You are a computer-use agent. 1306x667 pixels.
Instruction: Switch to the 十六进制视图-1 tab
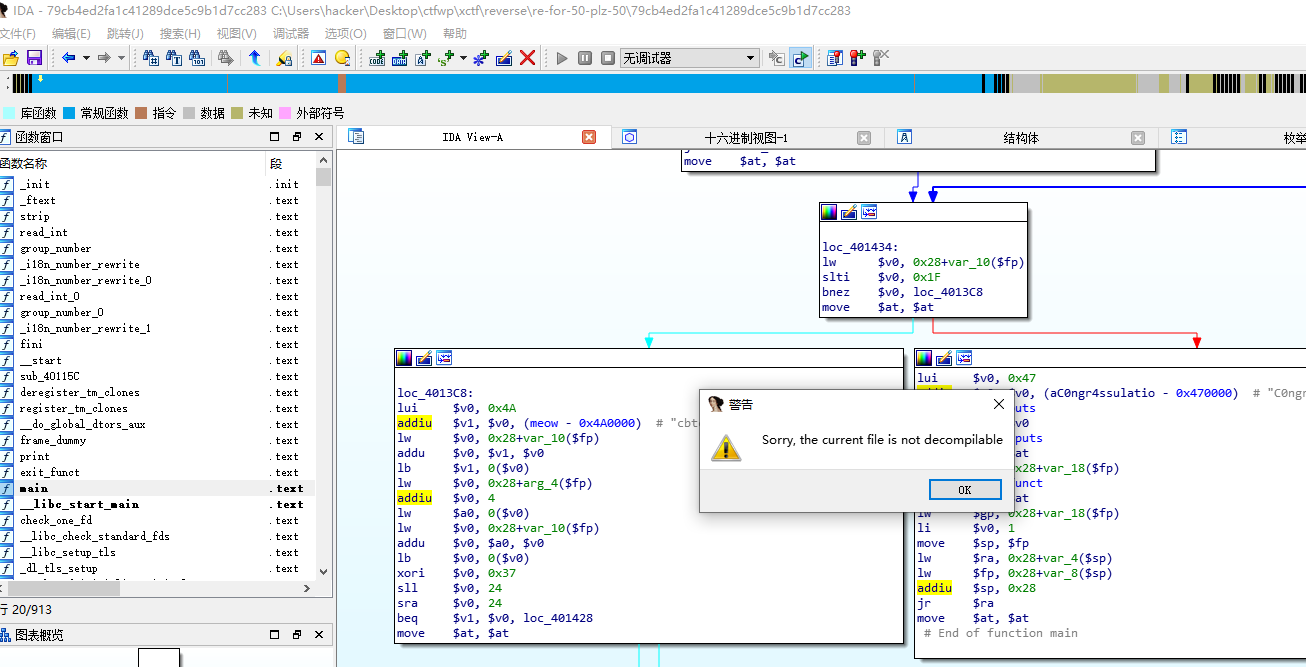click(x=746, y=138)
